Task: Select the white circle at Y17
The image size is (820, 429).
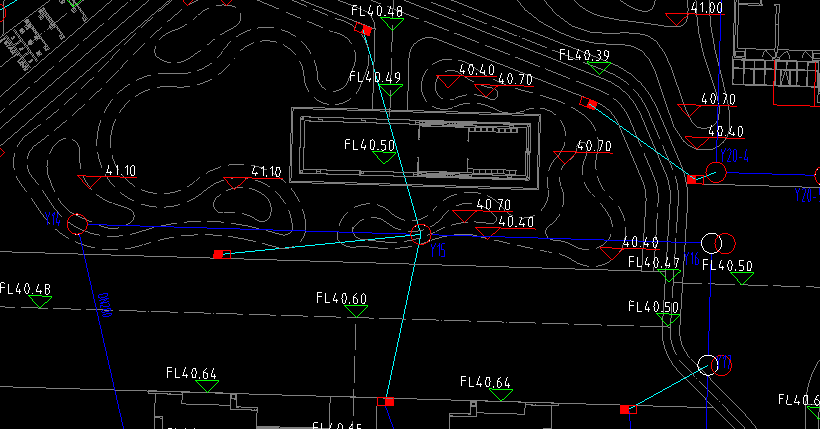Action: [708, 365]
